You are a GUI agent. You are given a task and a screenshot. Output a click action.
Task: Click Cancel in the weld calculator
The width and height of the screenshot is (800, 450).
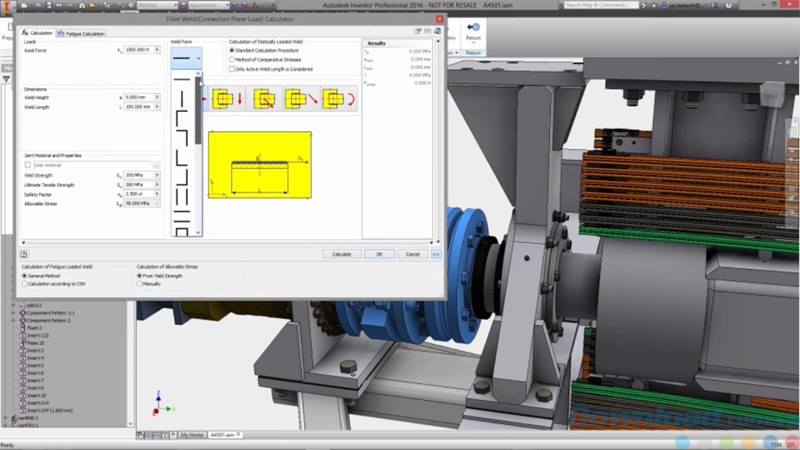410,254
